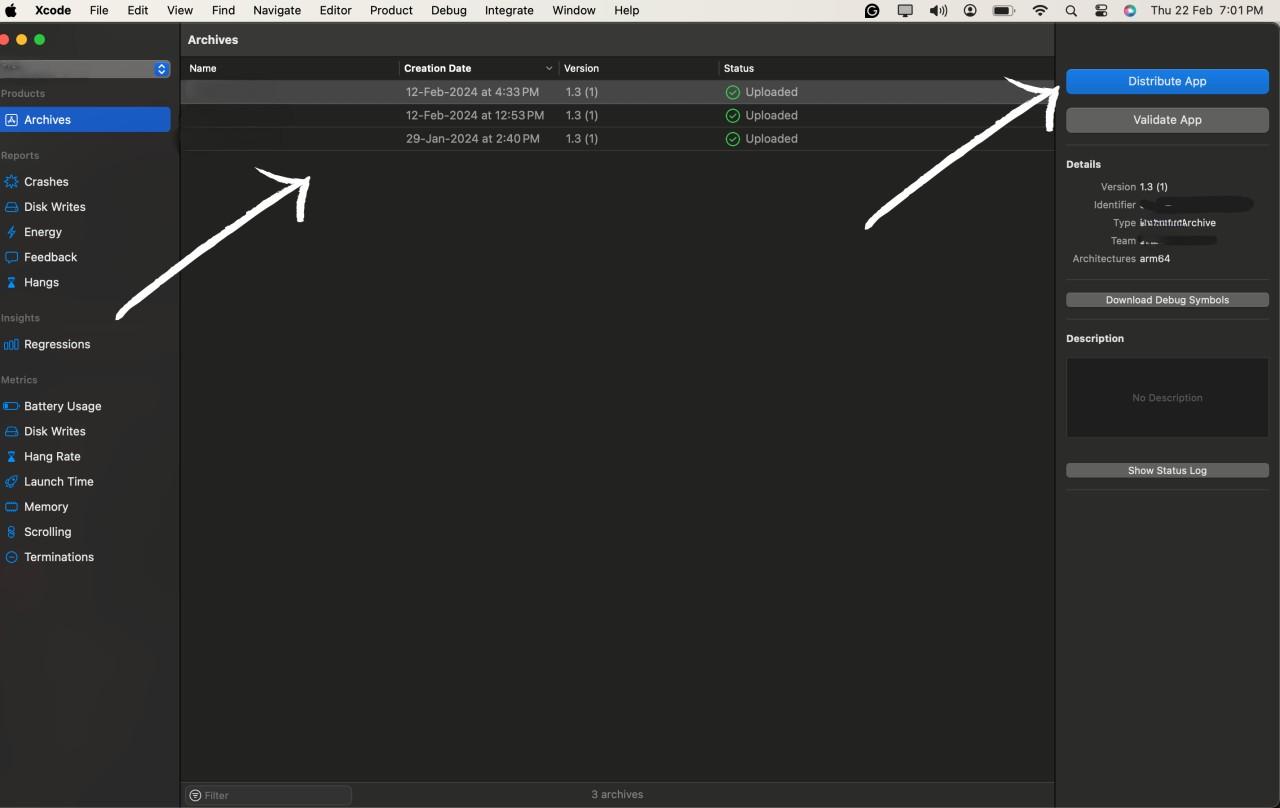
Task: Open the display mirroring menu bar icon
Action: click(x=905, y=10)
